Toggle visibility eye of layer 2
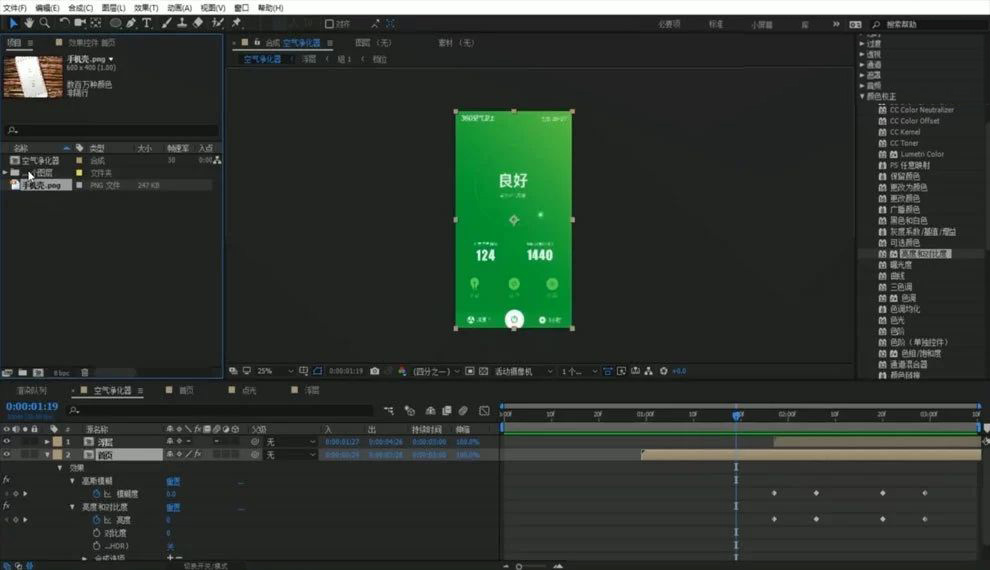This screenshot has height=570, width=990. 7,454
